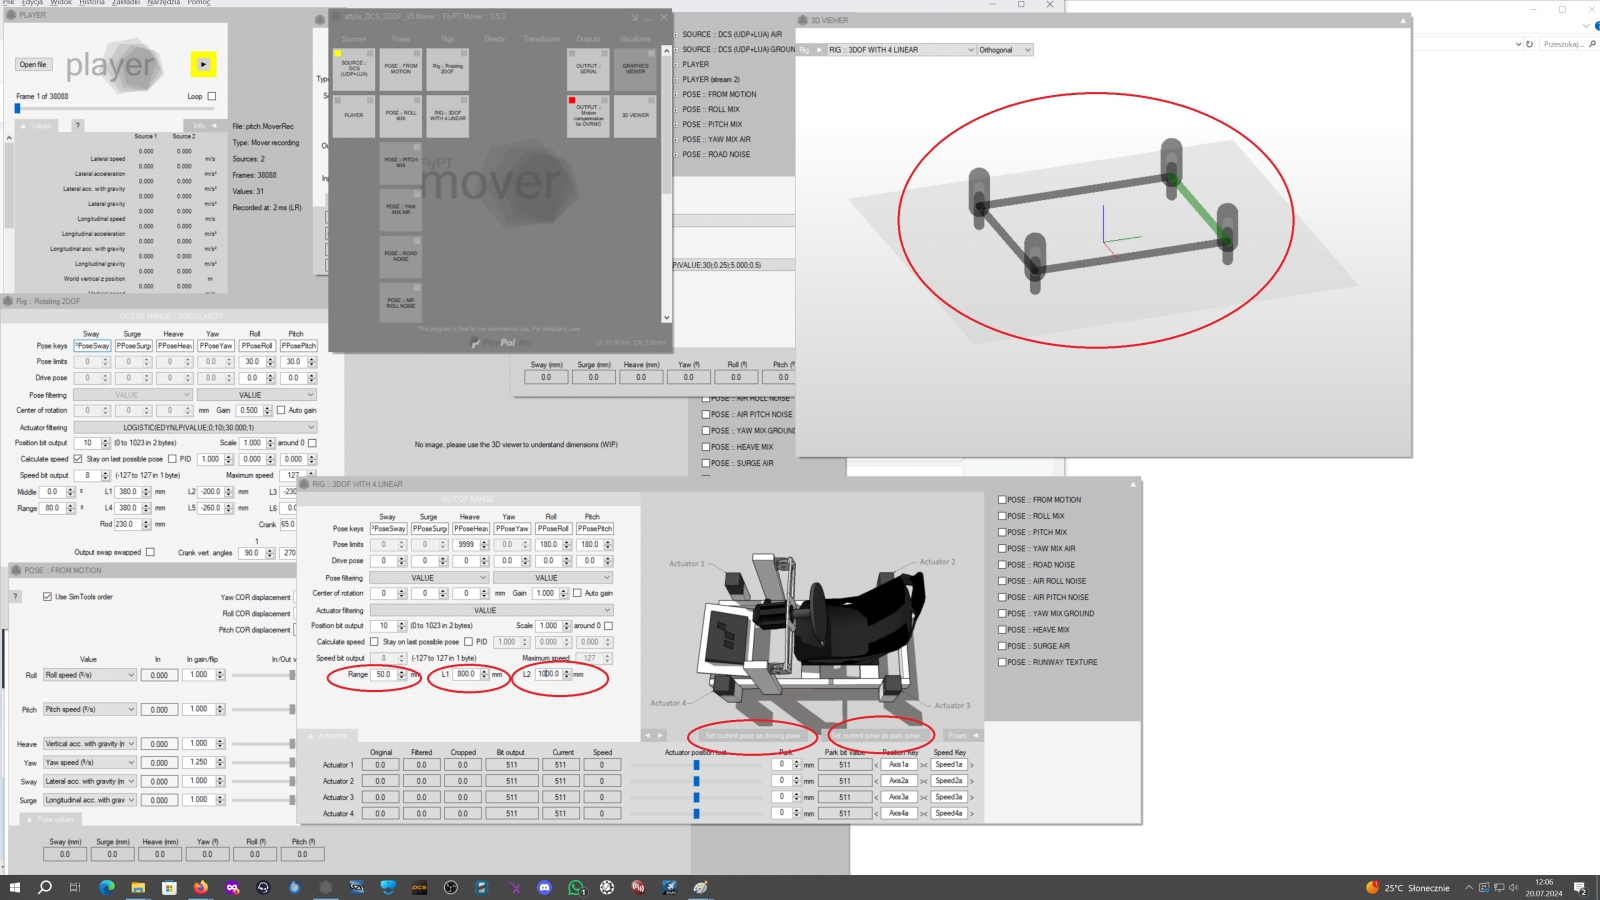Viewport: 1600px width, 900px height.
Task: Open the Yaw speed source dropdown
Action: [x=89, y=763]
